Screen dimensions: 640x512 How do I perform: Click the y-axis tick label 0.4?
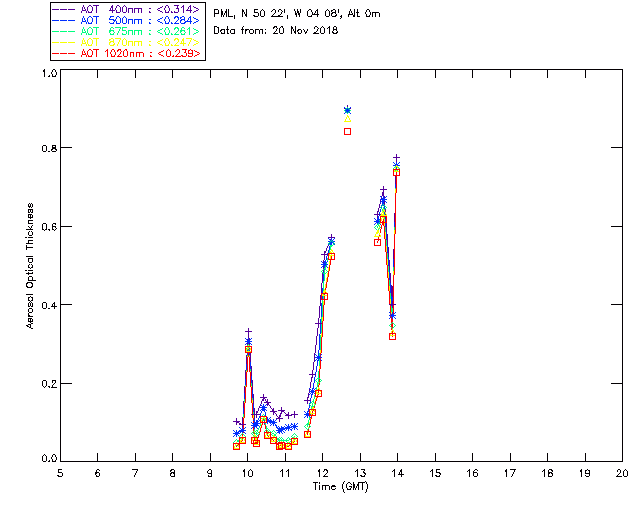point(49,305)
